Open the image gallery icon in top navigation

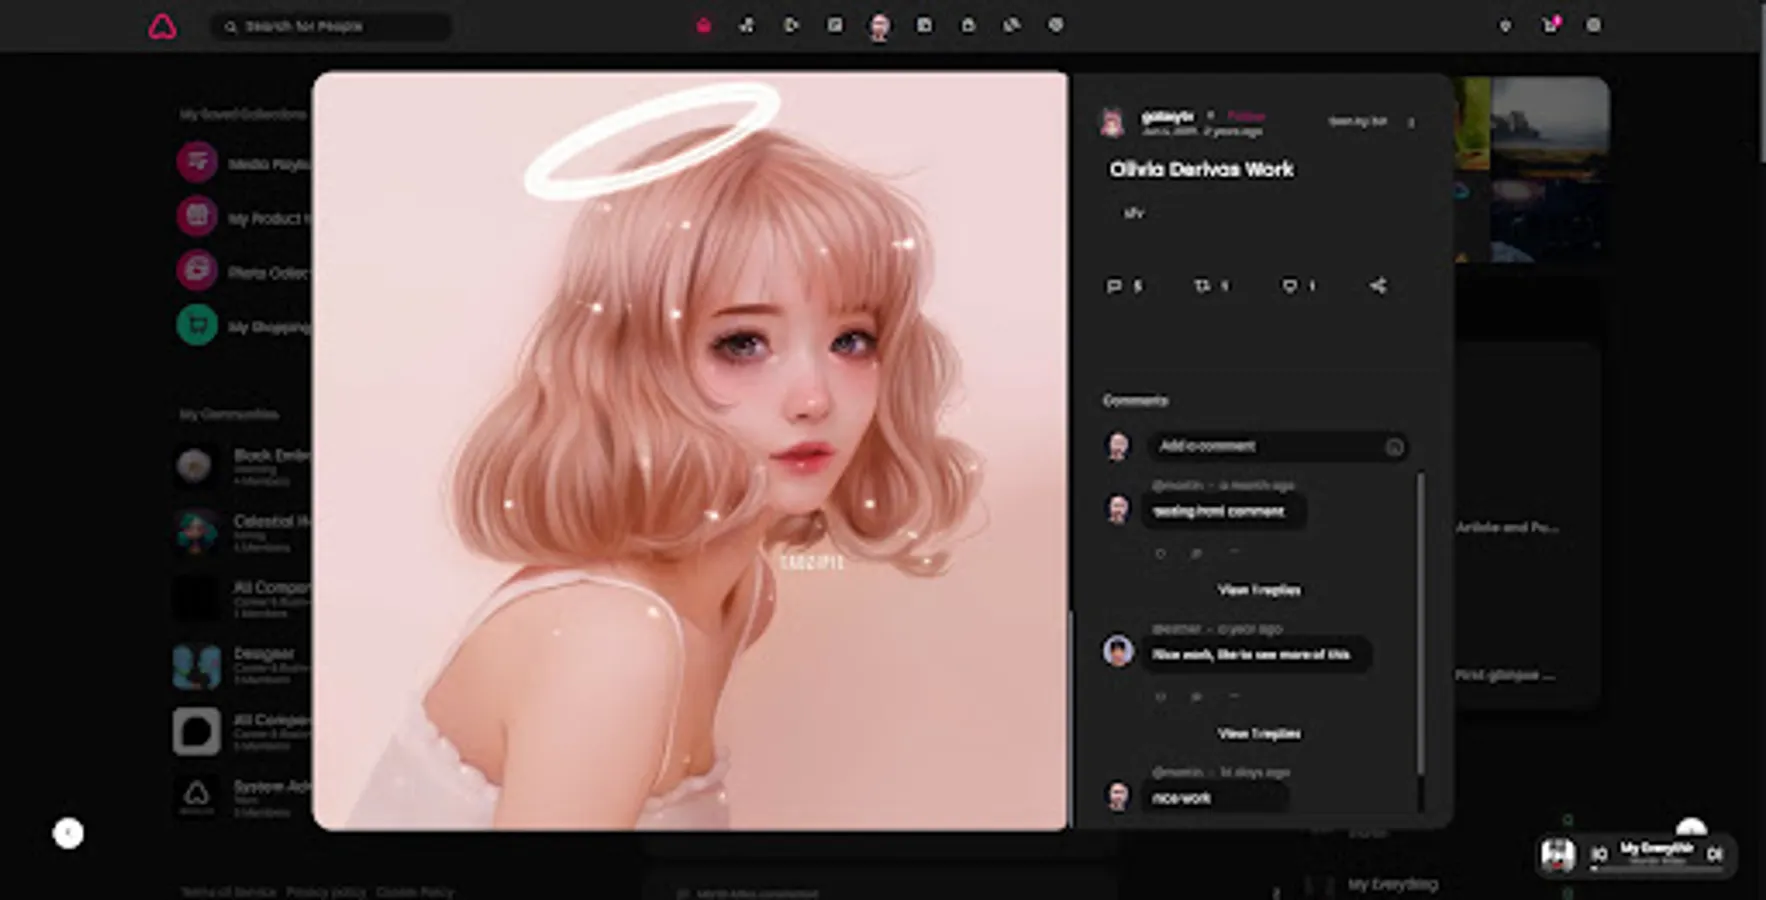[x=835, y=25]
